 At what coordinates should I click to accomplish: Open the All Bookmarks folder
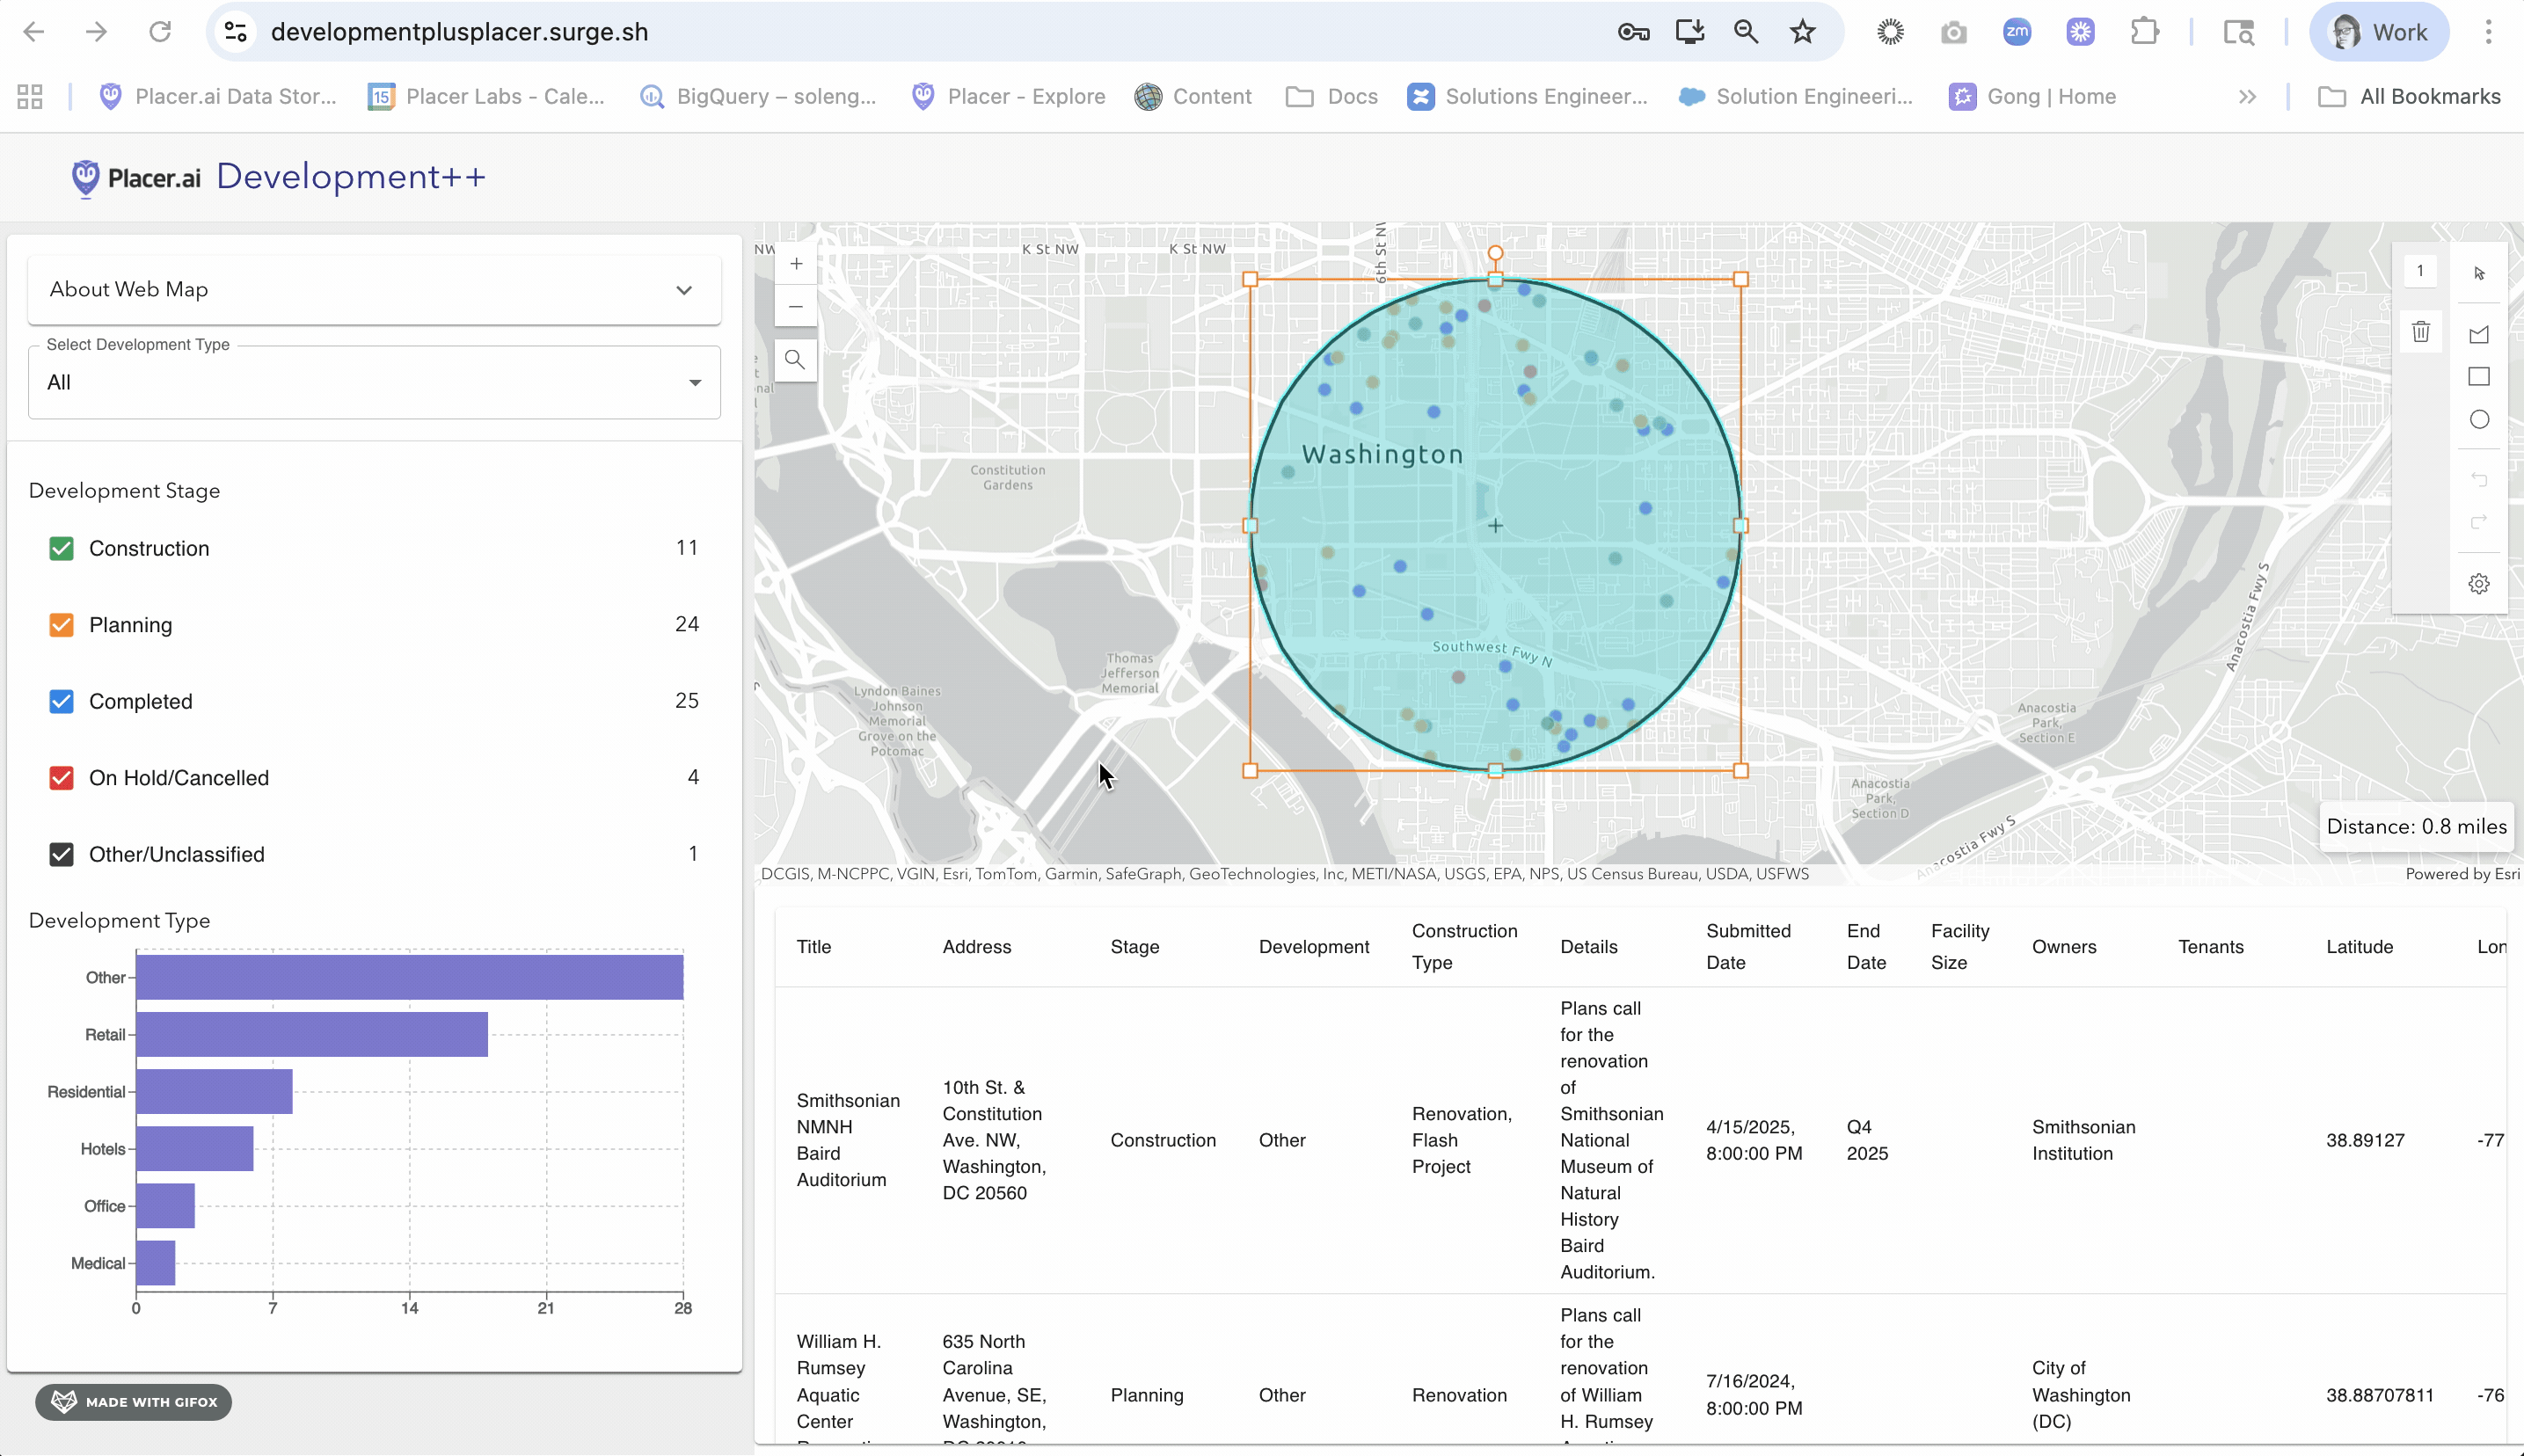click(2409, 97)
